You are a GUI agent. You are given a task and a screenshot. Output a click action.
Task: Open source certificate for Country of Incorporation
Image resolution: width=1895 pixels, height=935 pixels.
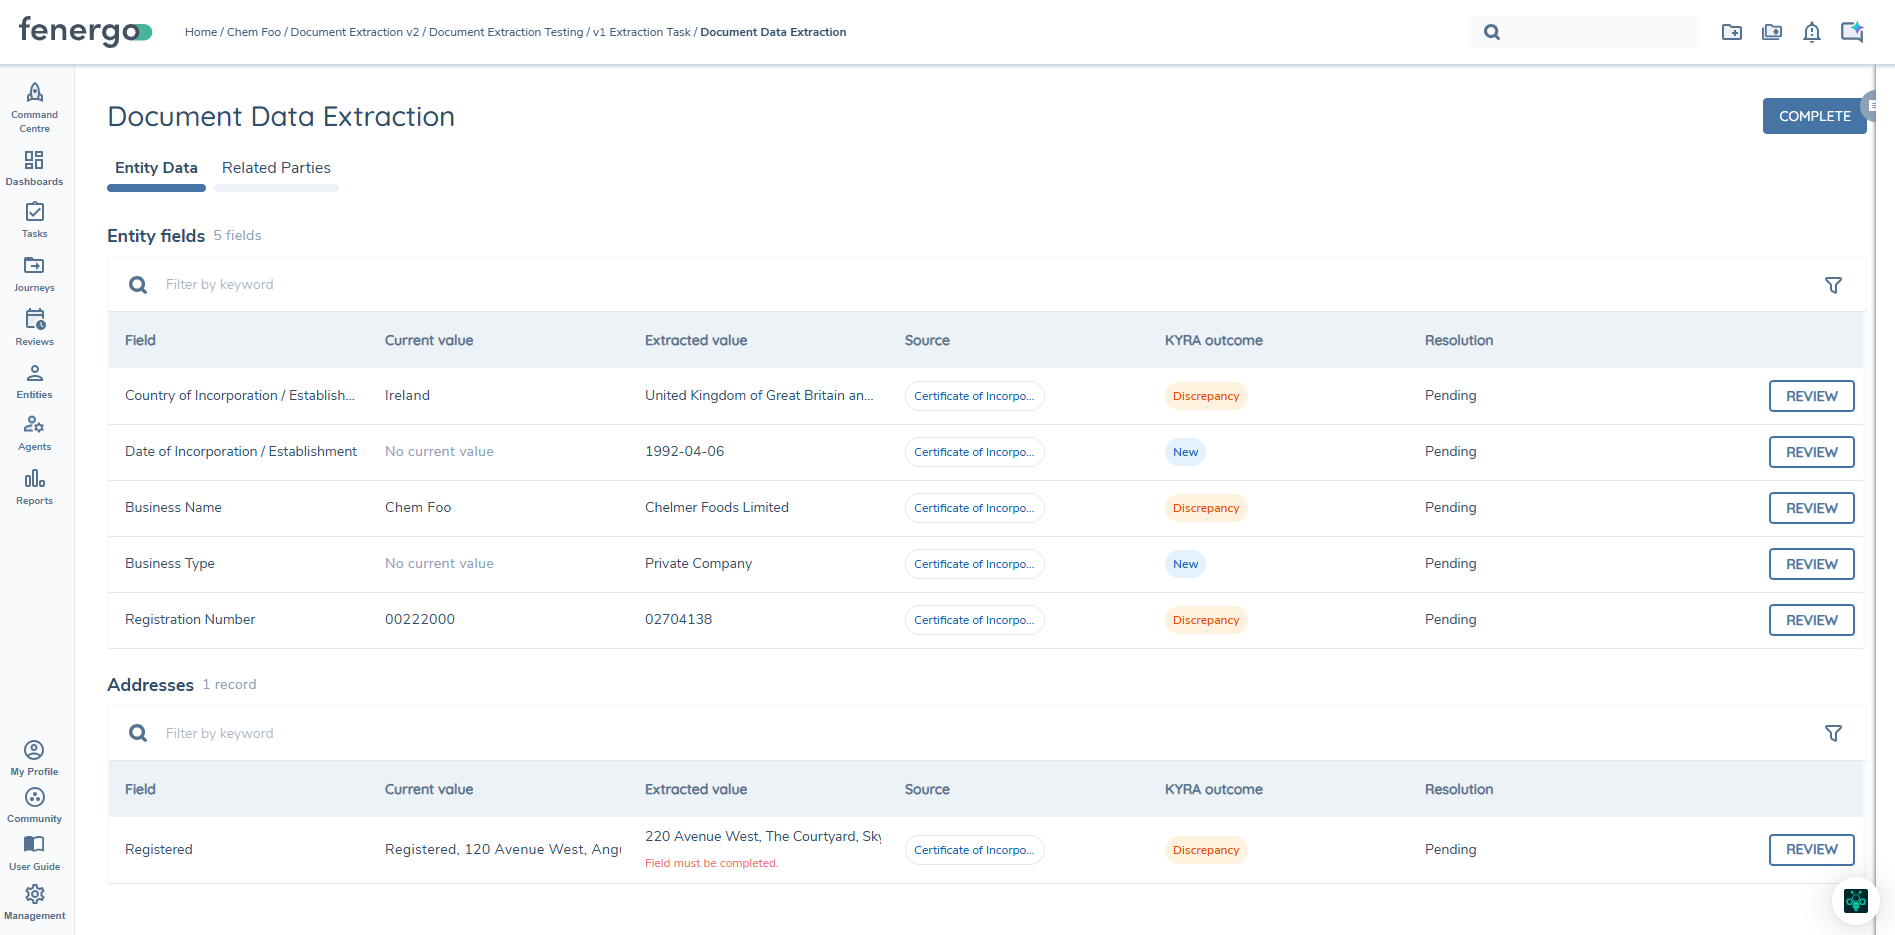pos(974,396)
